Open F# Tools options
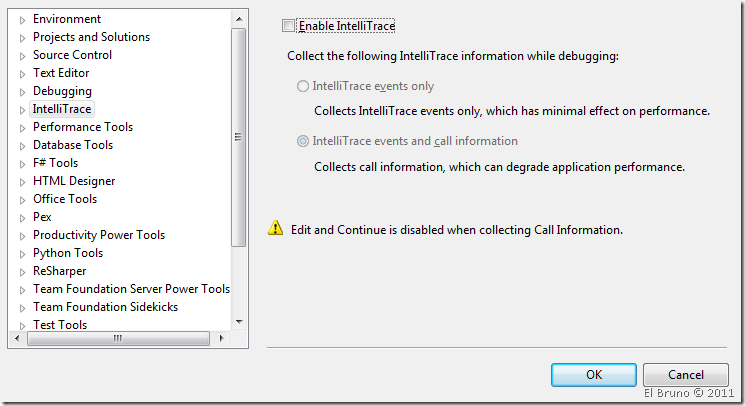Screen dimensions: 745x406 click(x=55, y=163)
